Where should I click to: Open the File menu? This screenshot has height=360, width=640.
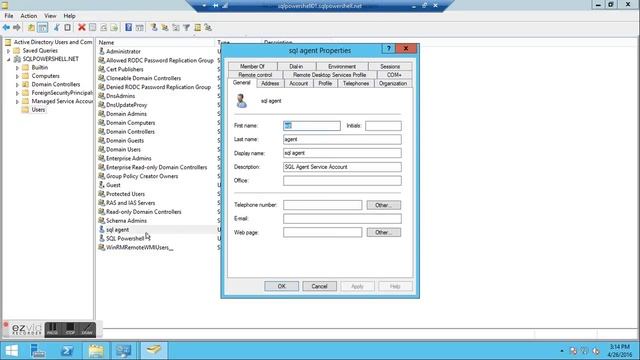tap(9, 16)
